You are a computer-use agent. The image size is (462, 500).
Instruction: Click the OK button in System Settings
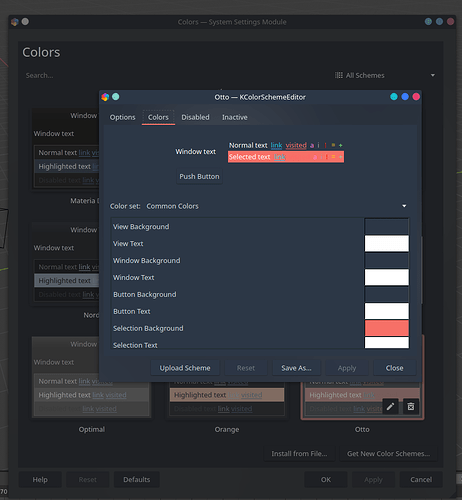coord(326,480)
